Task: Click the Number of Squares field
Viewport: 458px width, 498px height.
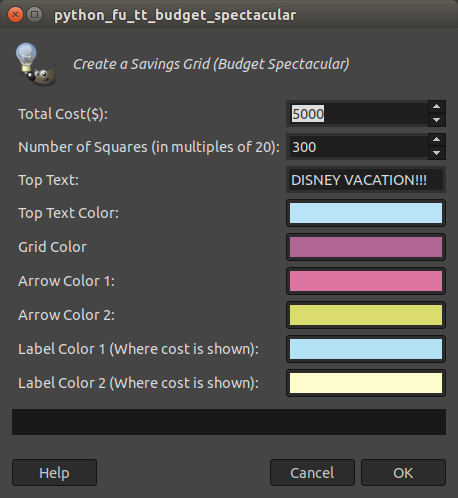Action: coord(357,147)
